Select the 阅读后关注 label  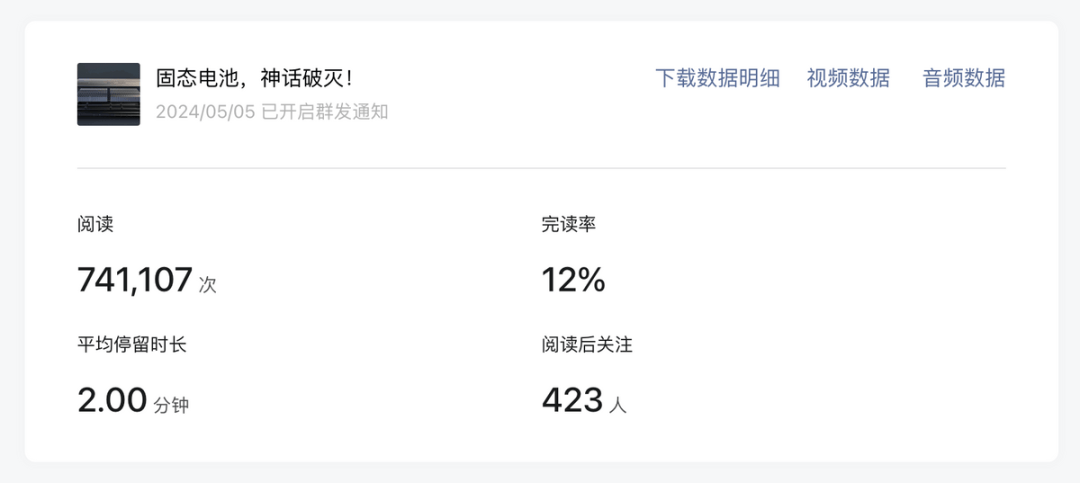(x=587, y=345)
